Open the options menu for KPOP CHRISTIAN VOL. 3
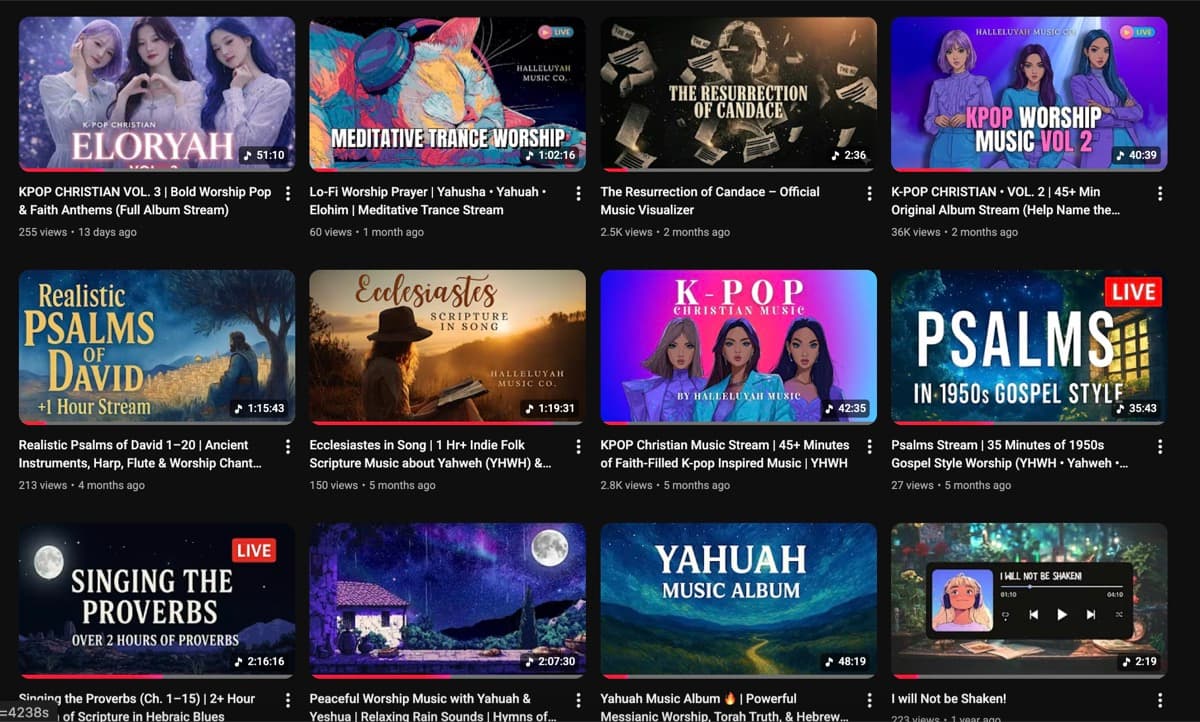Screen dimensions: 1200x722 287,195
